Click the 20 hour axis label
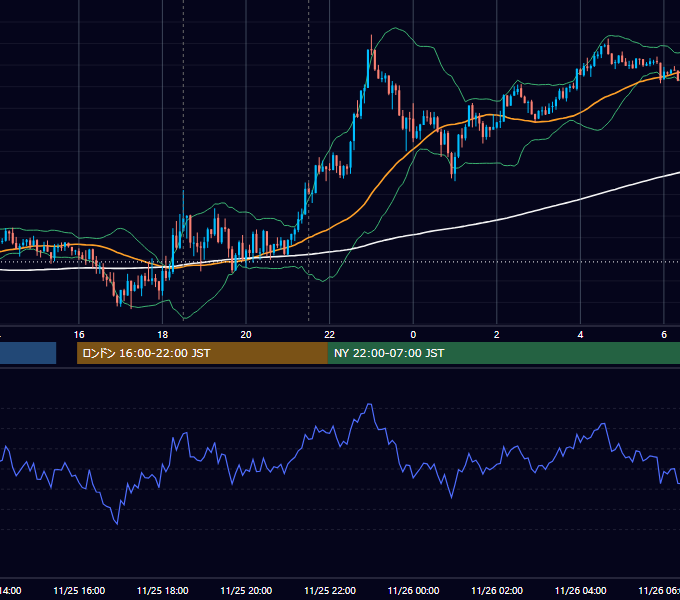The height and width of the screenshot is (600, 680). (x=246, y=335)
